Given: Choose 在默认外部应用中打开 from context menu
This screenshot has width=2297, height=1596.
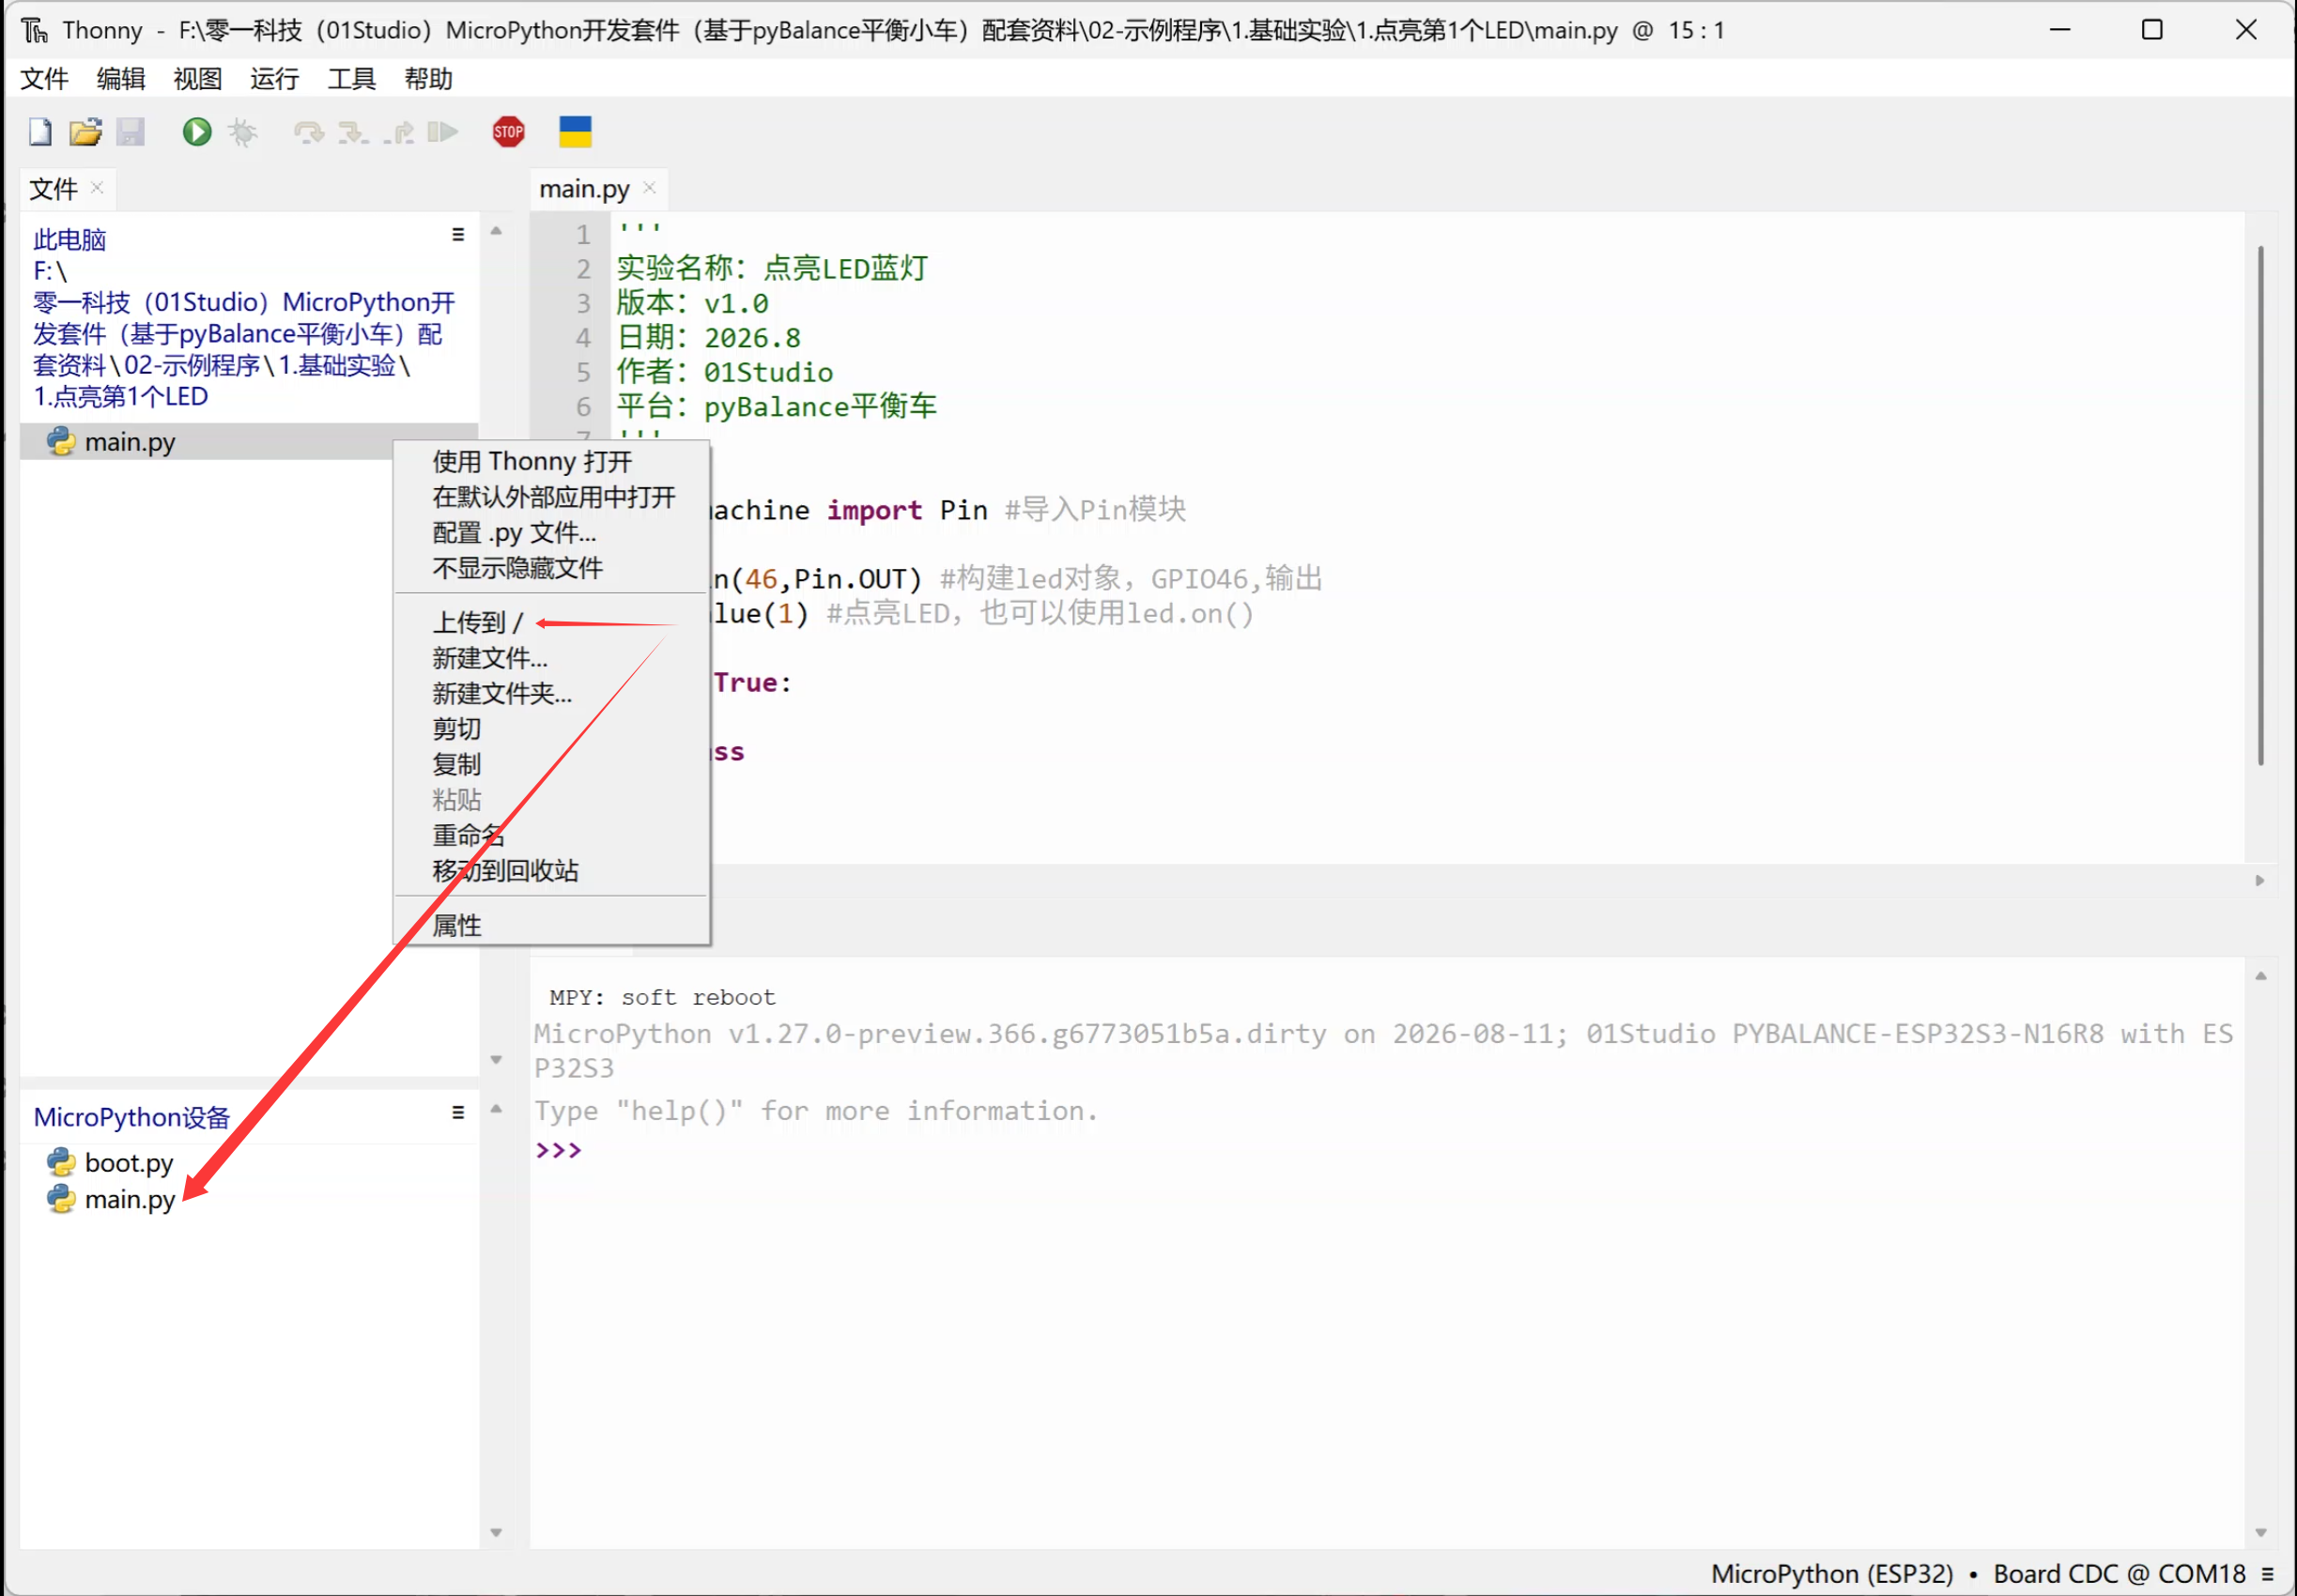Looking at the screenshot, I should 552,497.
